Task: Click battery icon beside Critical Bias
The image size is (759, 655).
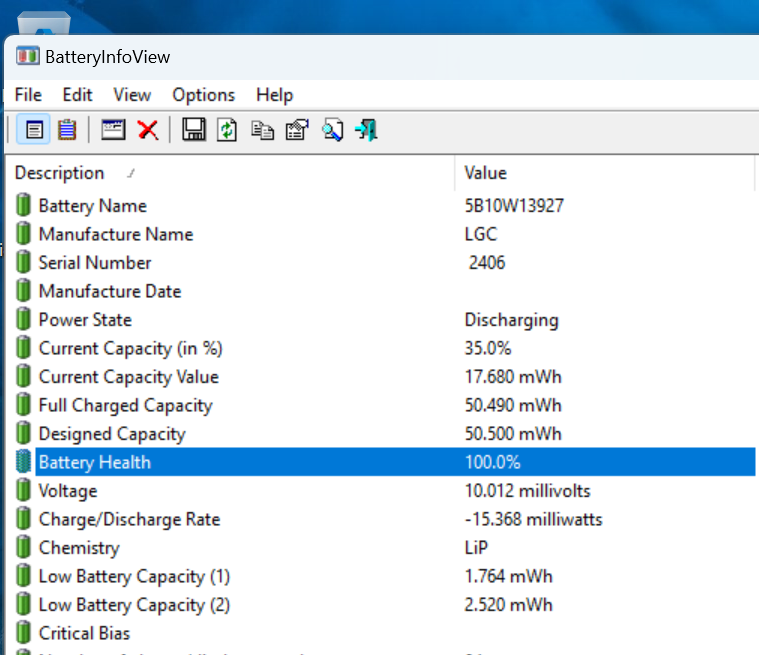Action: (x=23, y=633)
